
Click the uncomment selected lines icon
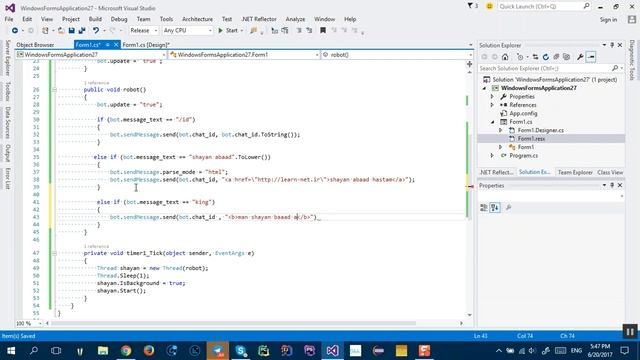[309, 31]
